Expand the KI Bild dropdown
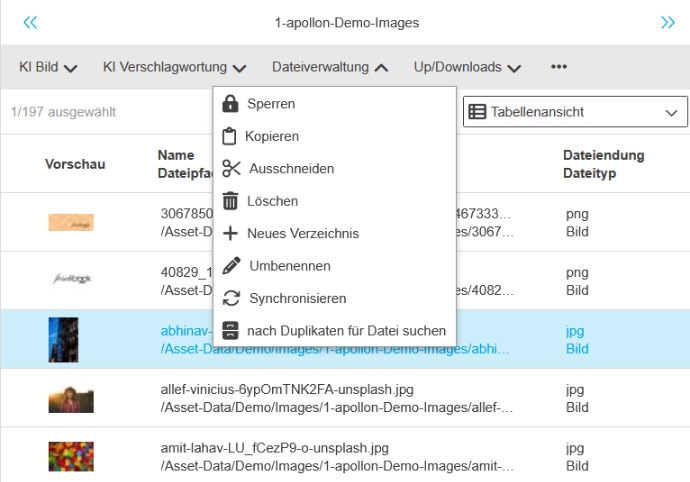690x482 pixels. coord(48,67)
